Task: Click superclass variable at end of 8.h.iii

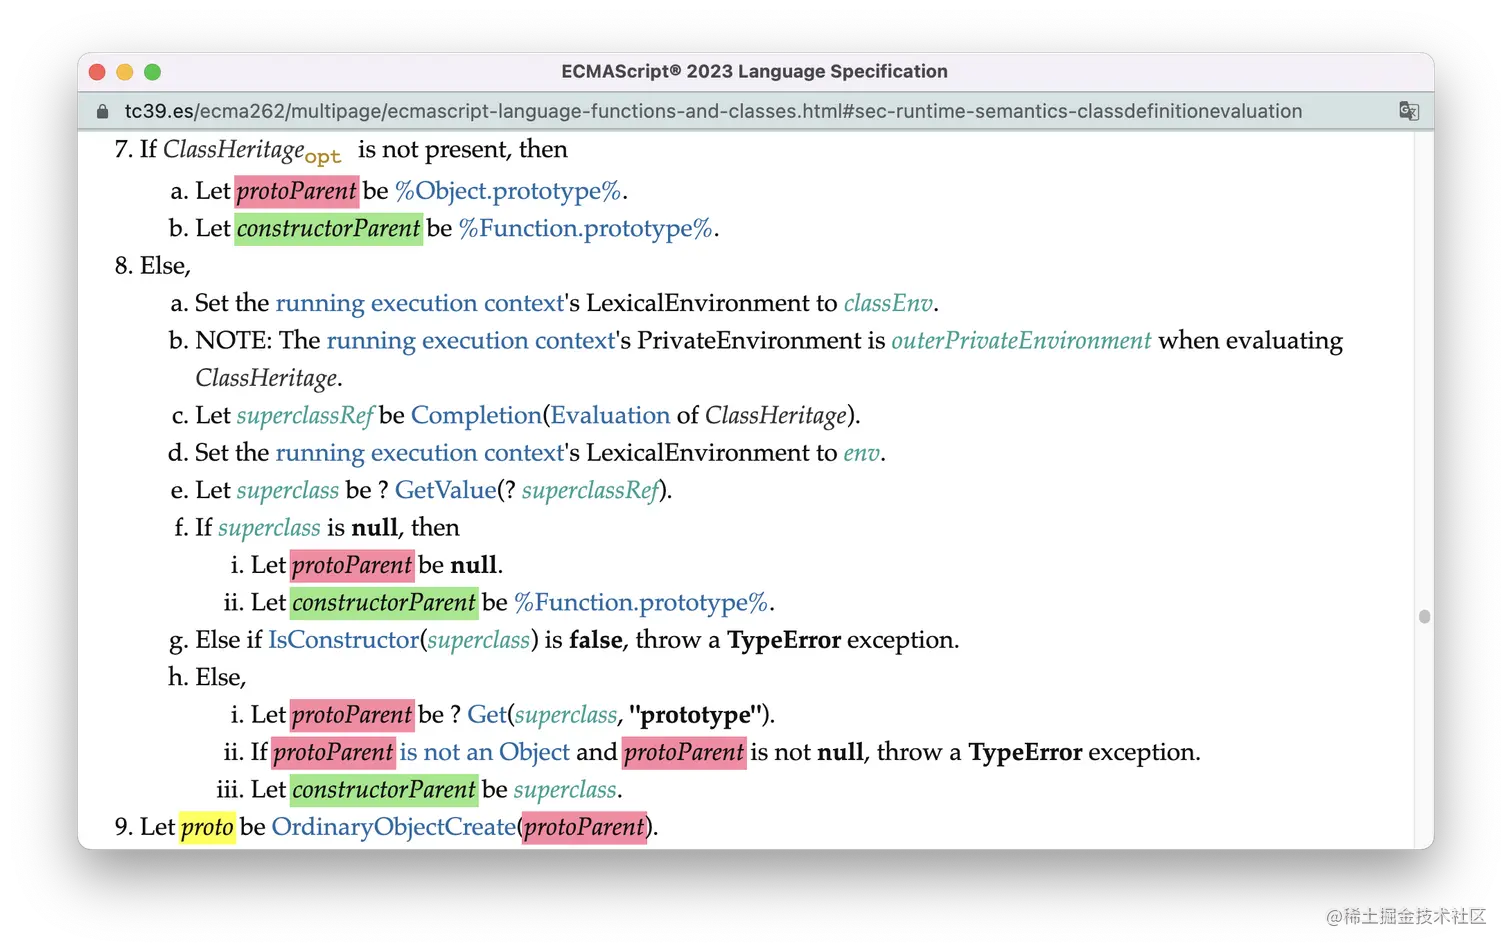Action: 565,790
